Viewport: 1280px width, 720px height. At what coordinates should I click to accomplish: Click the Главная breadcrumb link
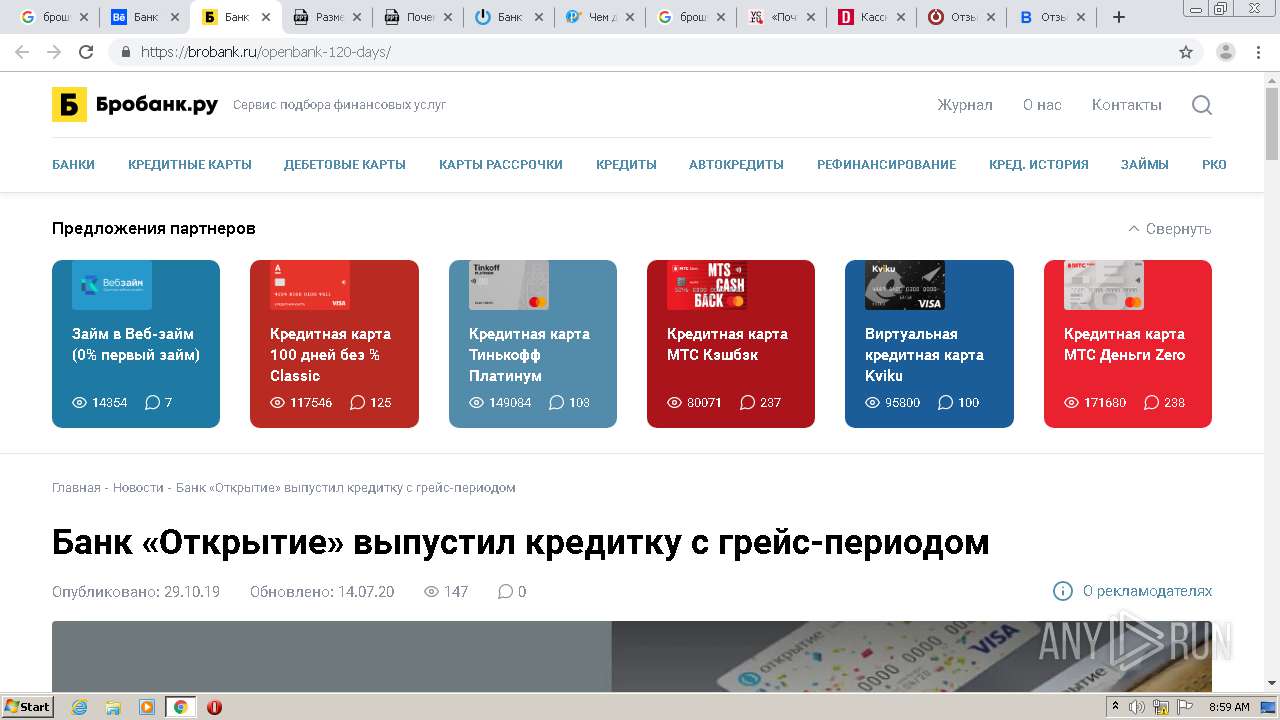click(x=76, y=488)
